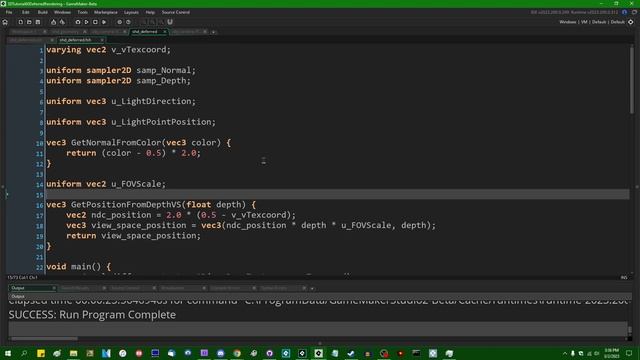The width and height of the screenshot is (640, 360).
Task: Open Game Options gear icon in toolbar
Action: (120, 22)
